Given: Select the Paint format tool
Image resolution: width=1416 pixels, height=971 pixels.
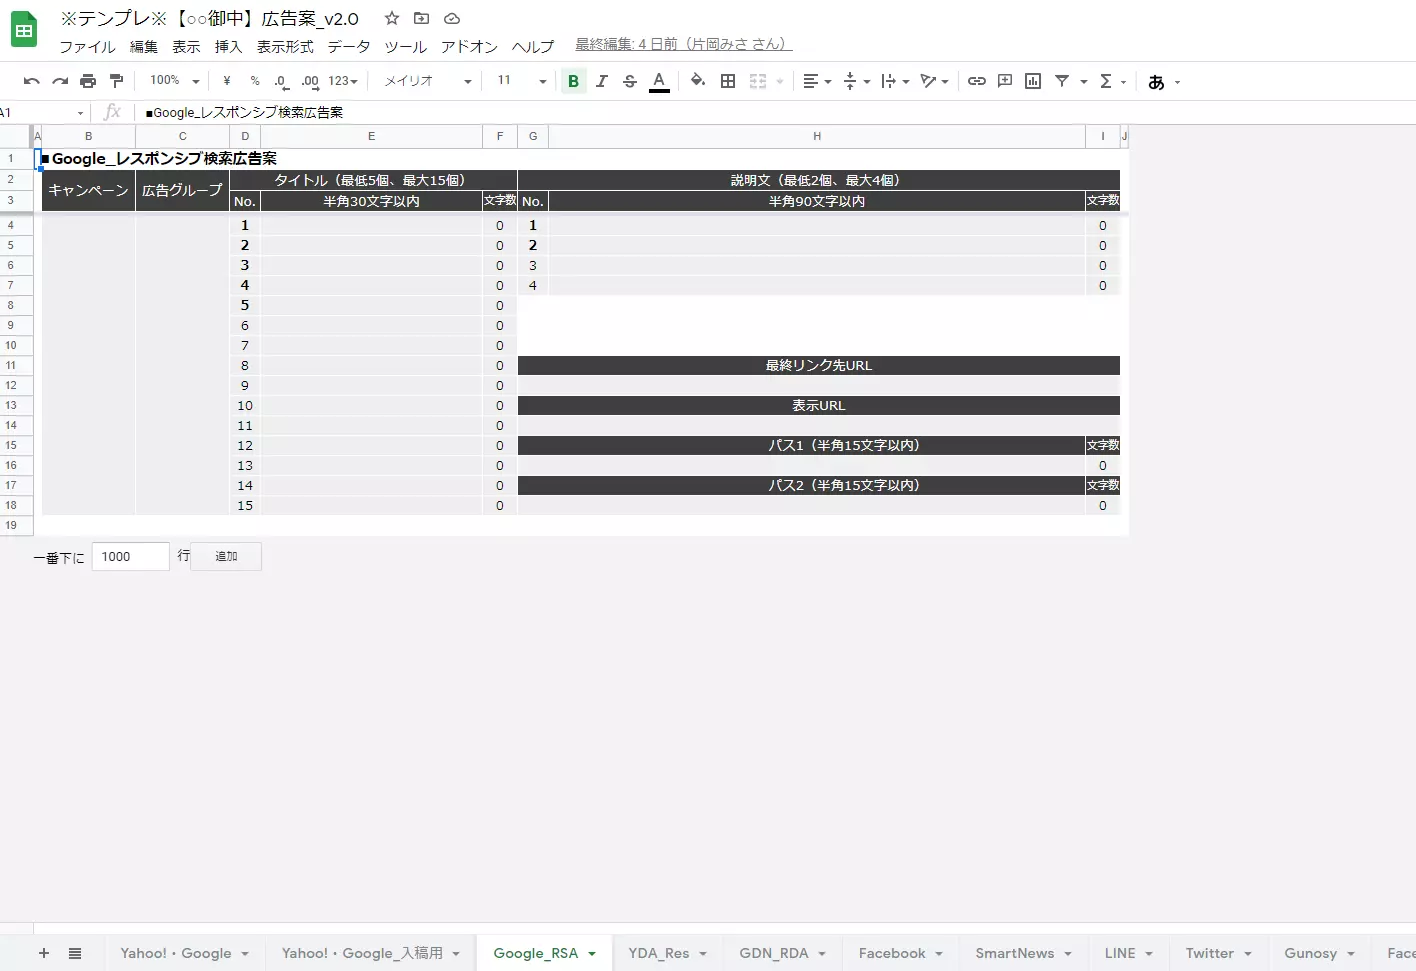Looking at the screenshot, I should (116, 81).
